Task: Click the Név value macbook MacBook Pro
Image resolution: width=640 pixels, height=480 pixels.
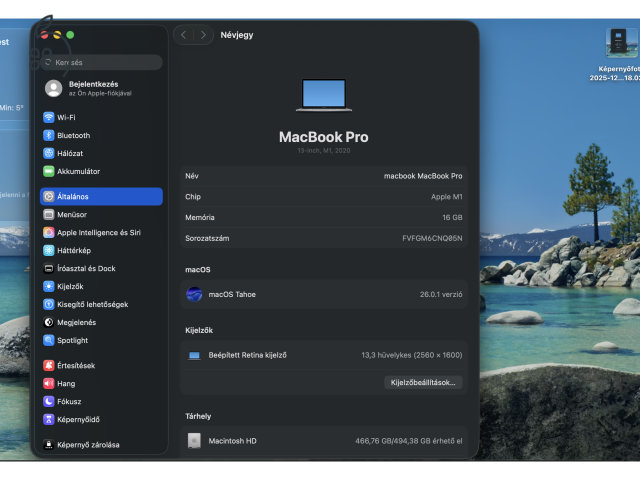Action: pyautogui.click(x=423, y=176)
